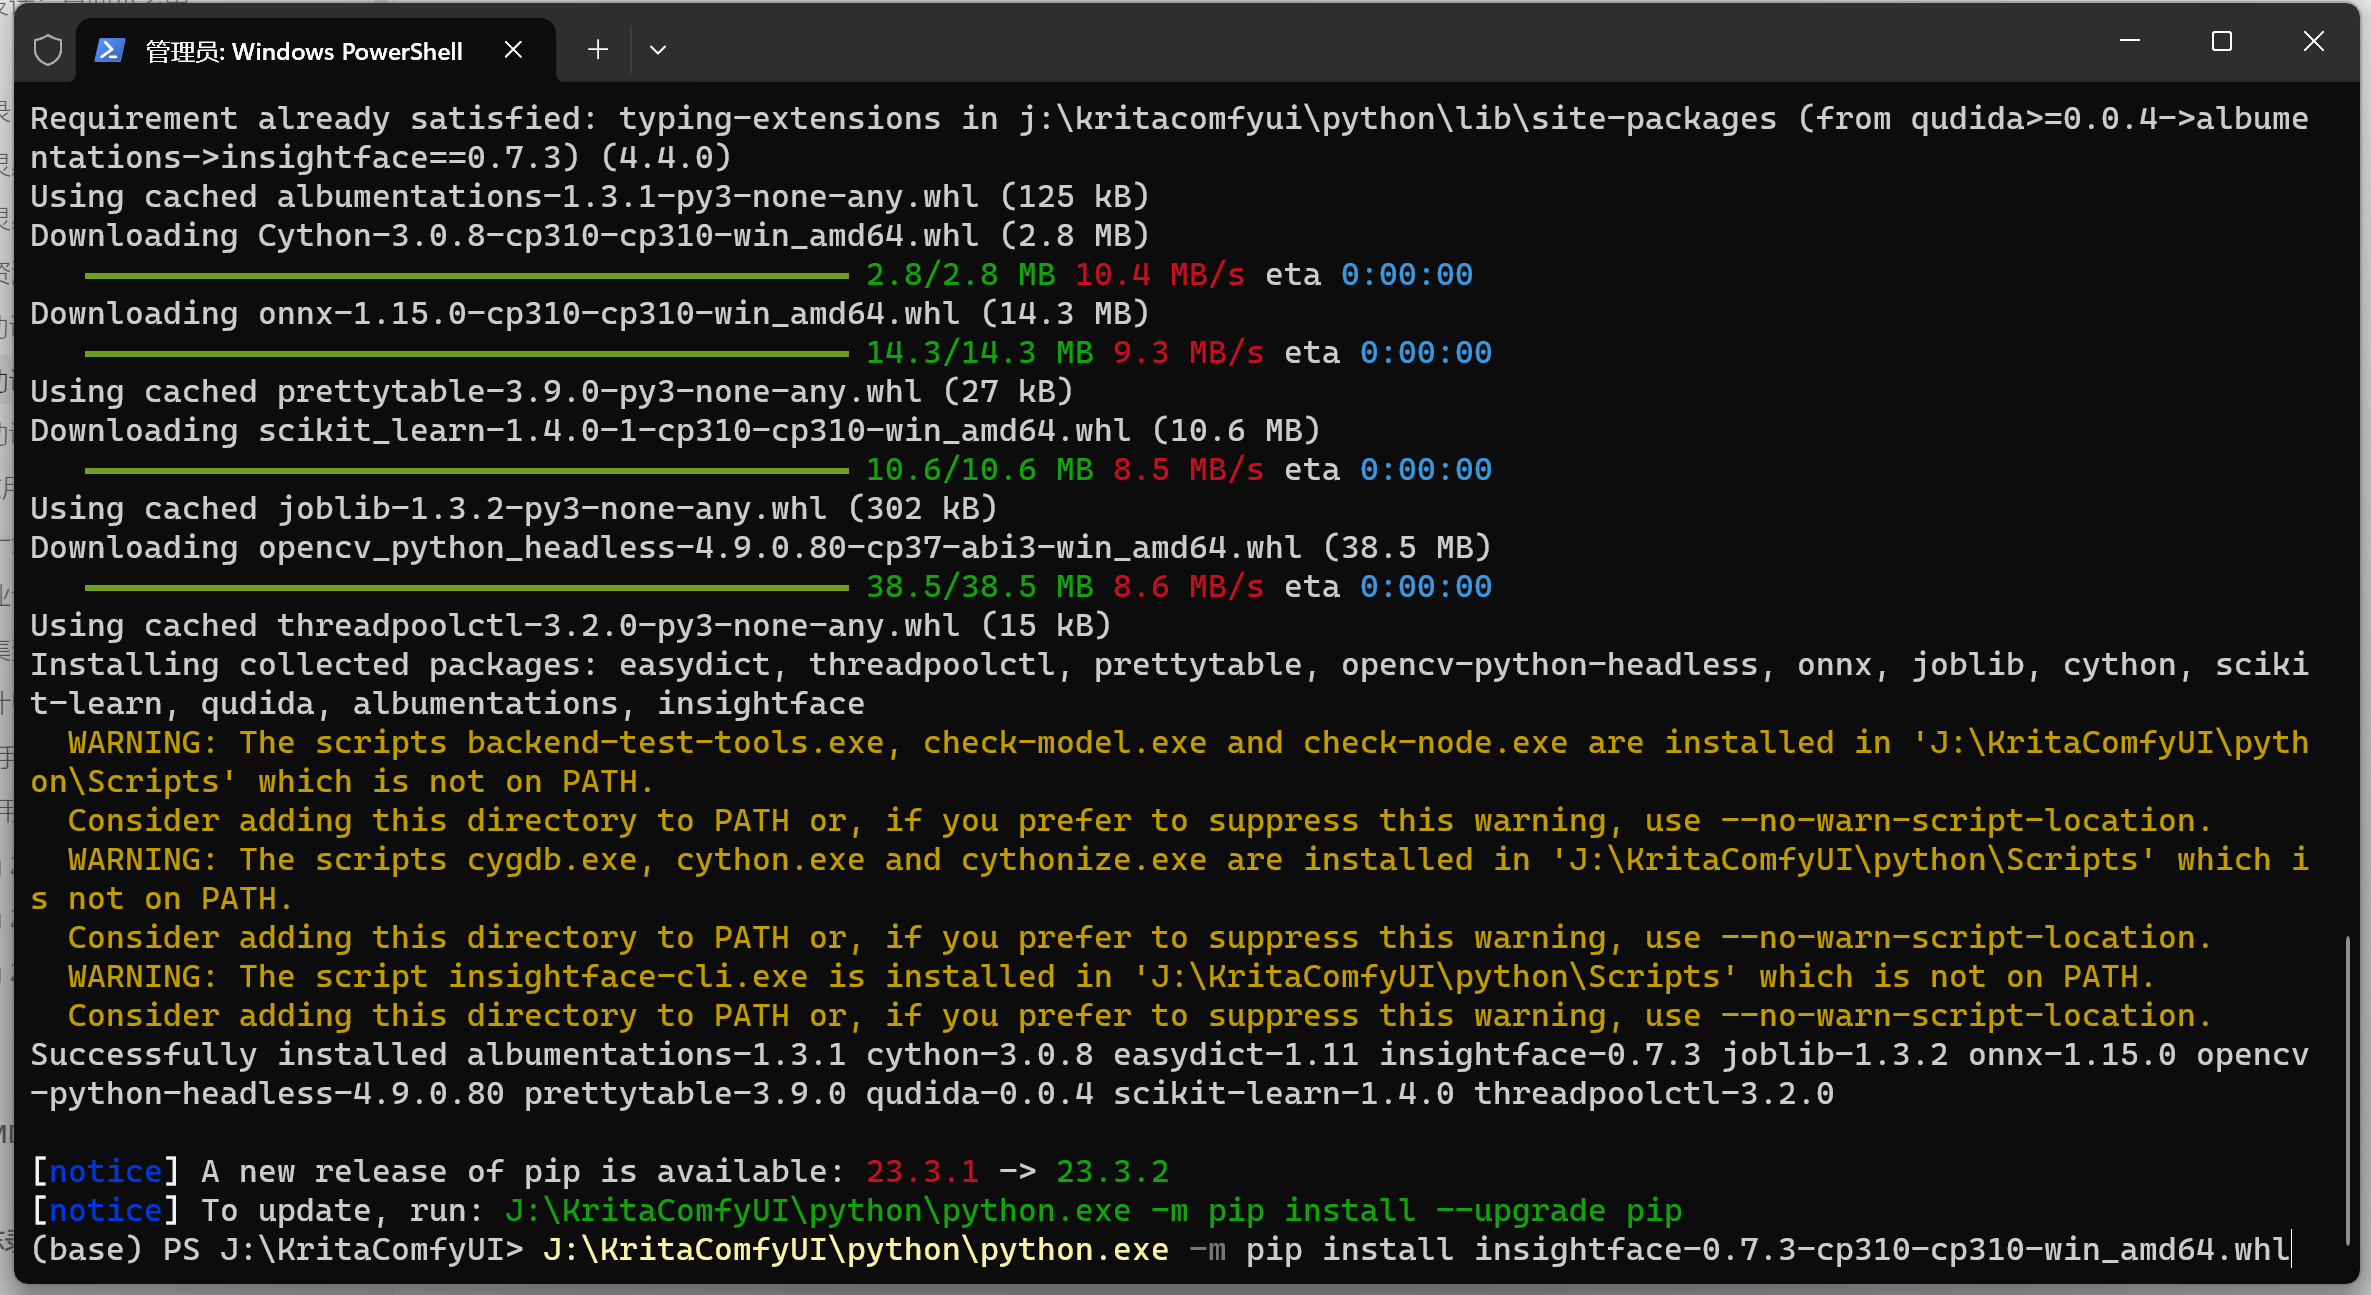
Task: Click the 14.3/14.3 MB onnx progress bar
Action: tap(467, 354)
